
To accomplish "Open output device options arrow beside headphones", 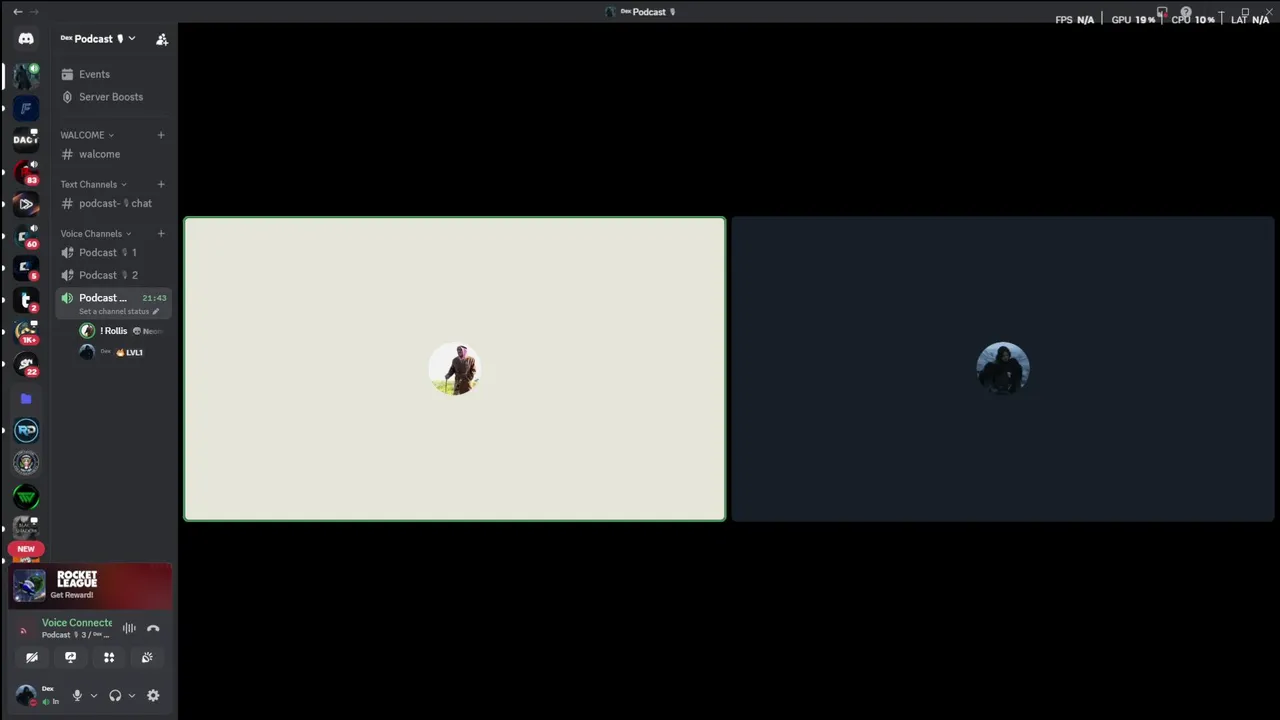I will [x=131, y=696].
